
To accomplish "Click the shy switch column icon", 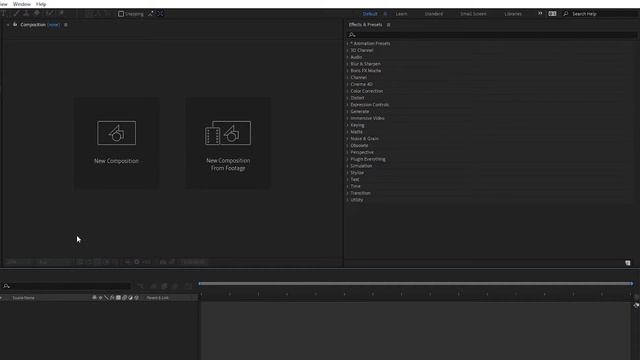I will click(x=94, y=298).
